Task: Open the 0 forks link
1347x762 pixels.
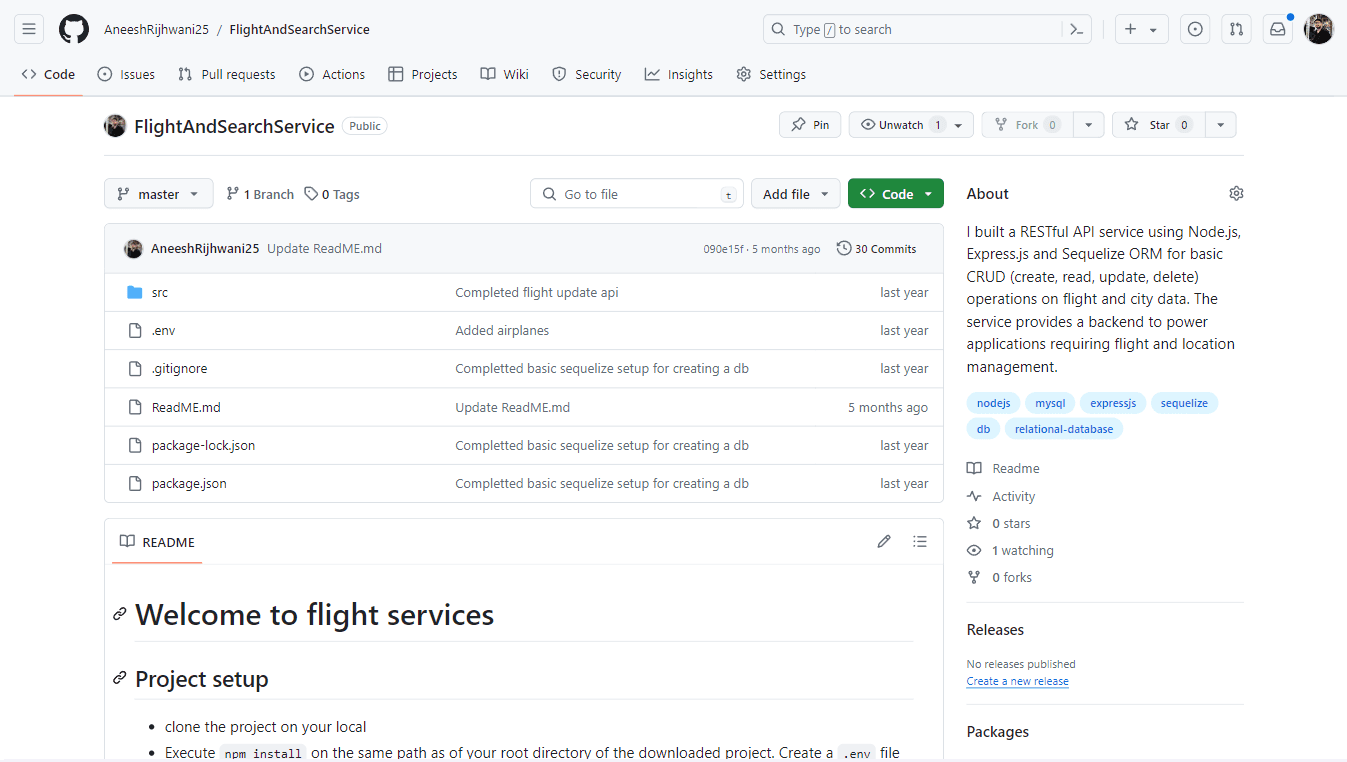Action: (x=1000, y=577)
